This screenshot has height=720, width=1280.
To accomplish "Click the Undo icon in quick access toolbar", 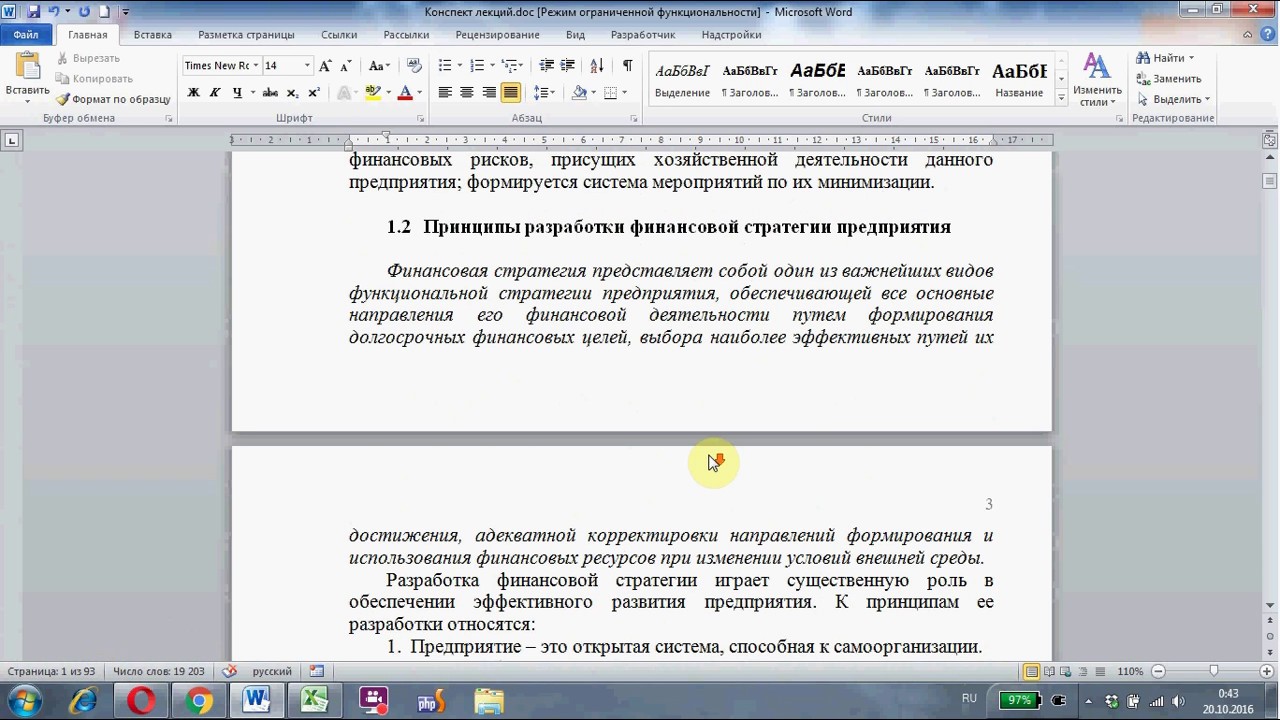I will [x=54, y=12].
